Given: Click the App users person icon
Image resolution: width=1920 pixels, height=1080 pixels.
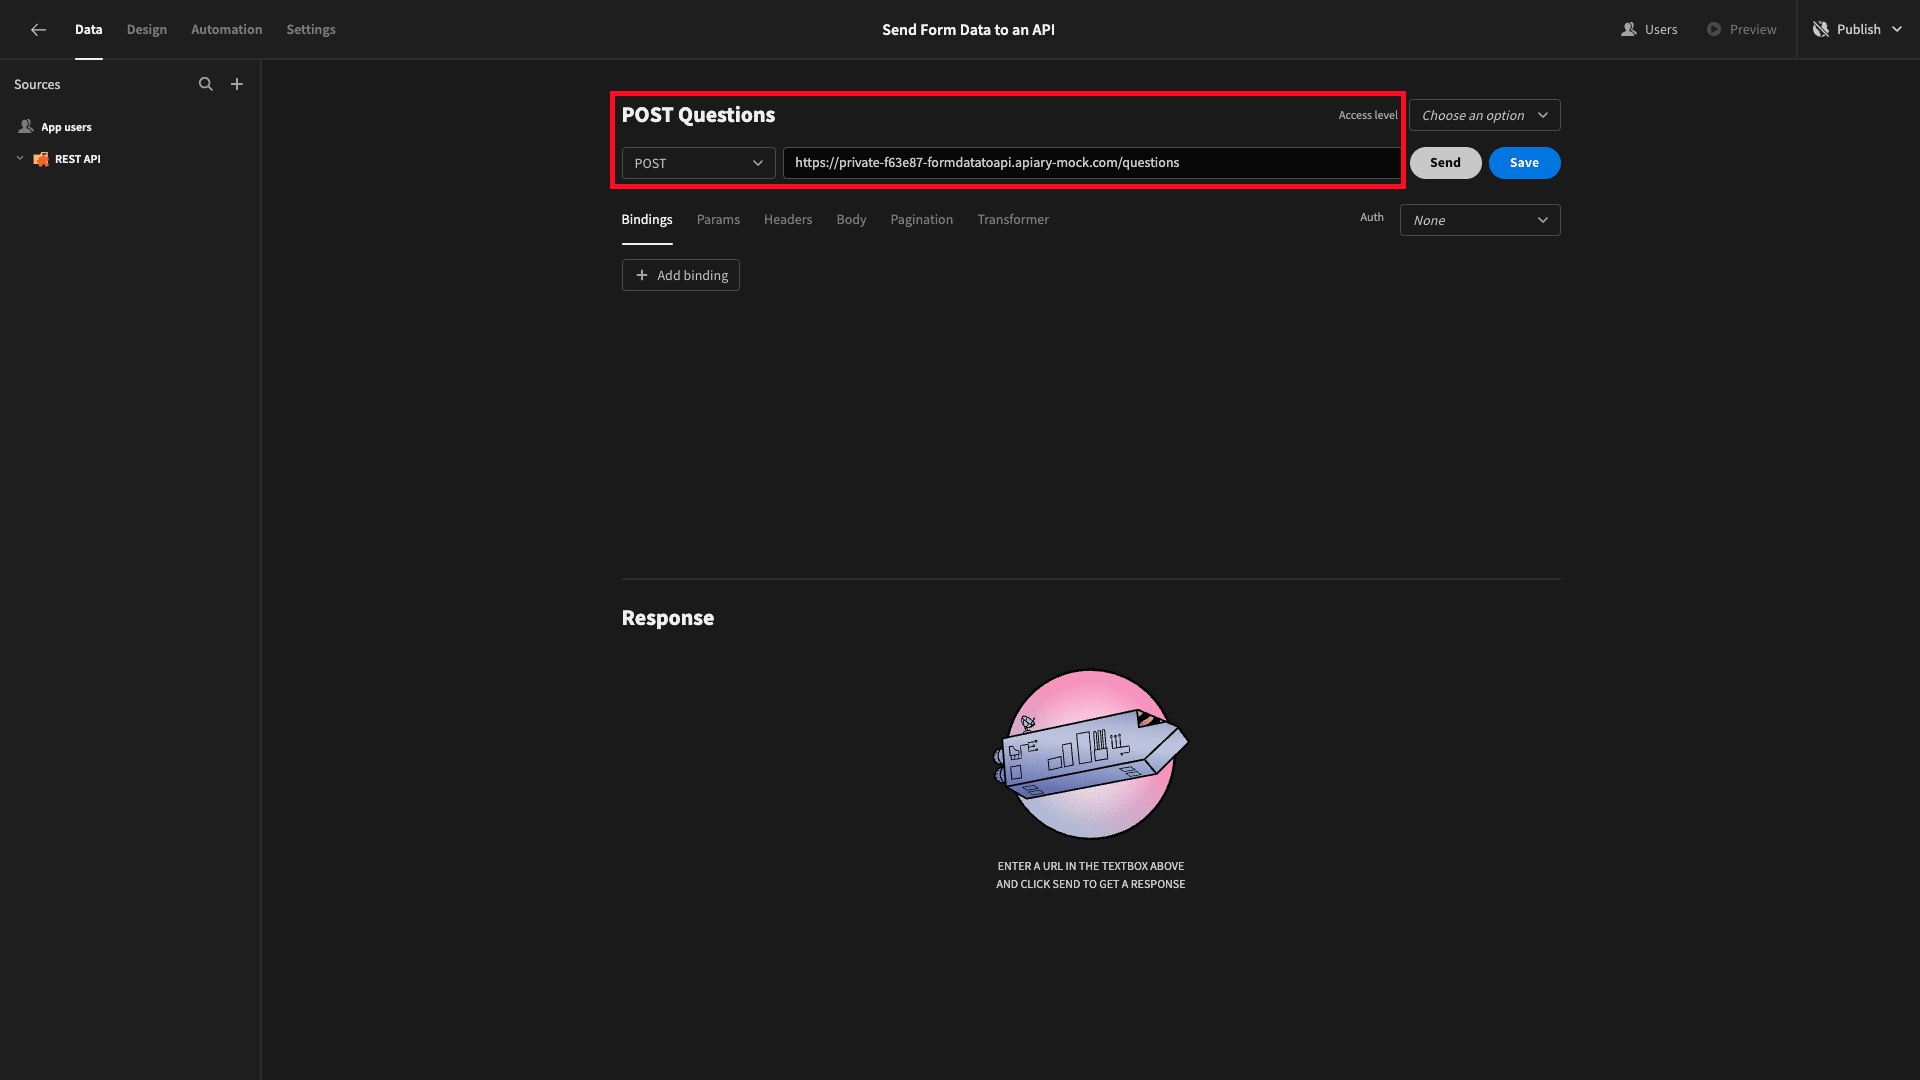Looking at the screenshot, I should [26, 127].
